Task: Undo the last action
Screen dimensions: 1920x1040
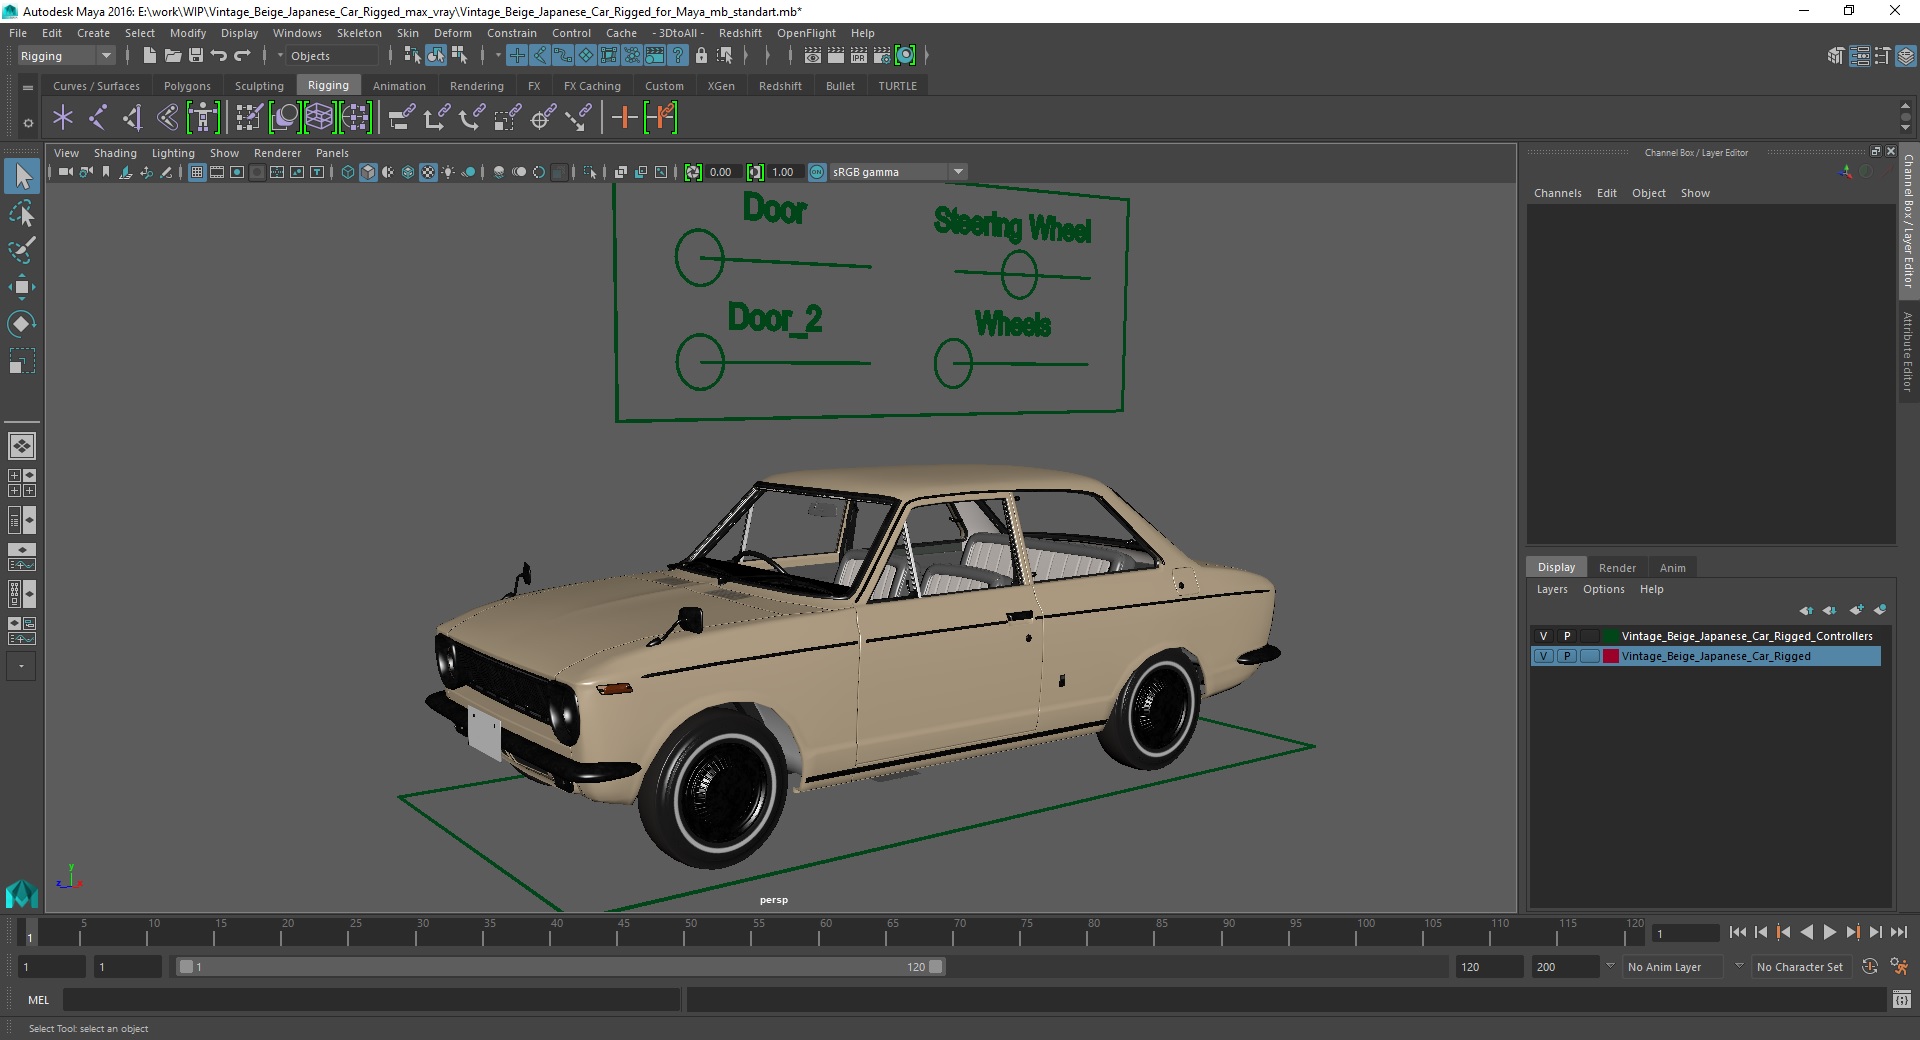Action: [219, 56]
